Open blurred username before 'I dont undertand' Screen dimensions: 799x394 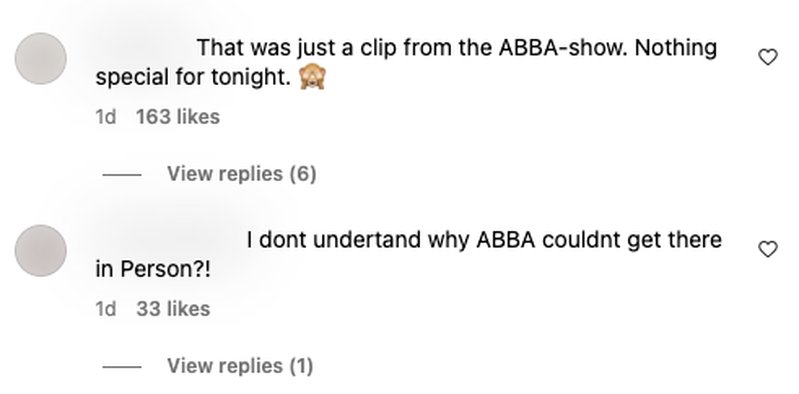point(168,240)
